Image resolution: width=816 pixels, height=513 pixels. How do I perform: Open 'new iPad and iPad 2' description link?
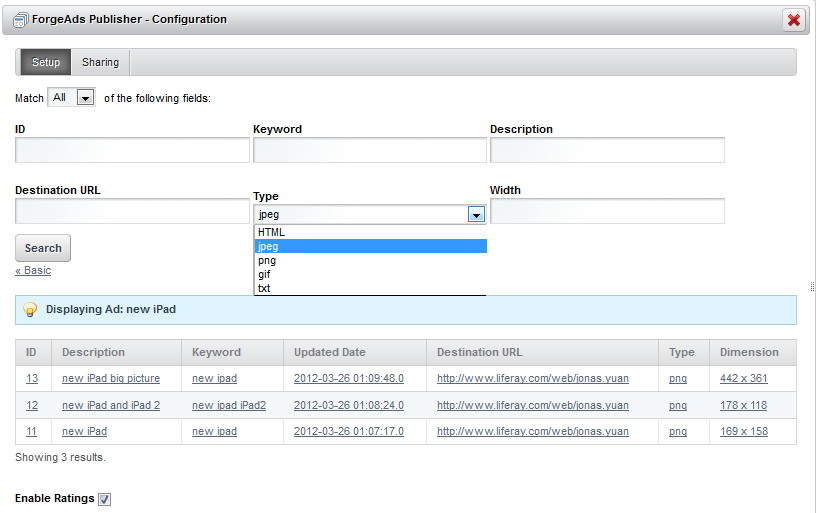pos(111,405)
